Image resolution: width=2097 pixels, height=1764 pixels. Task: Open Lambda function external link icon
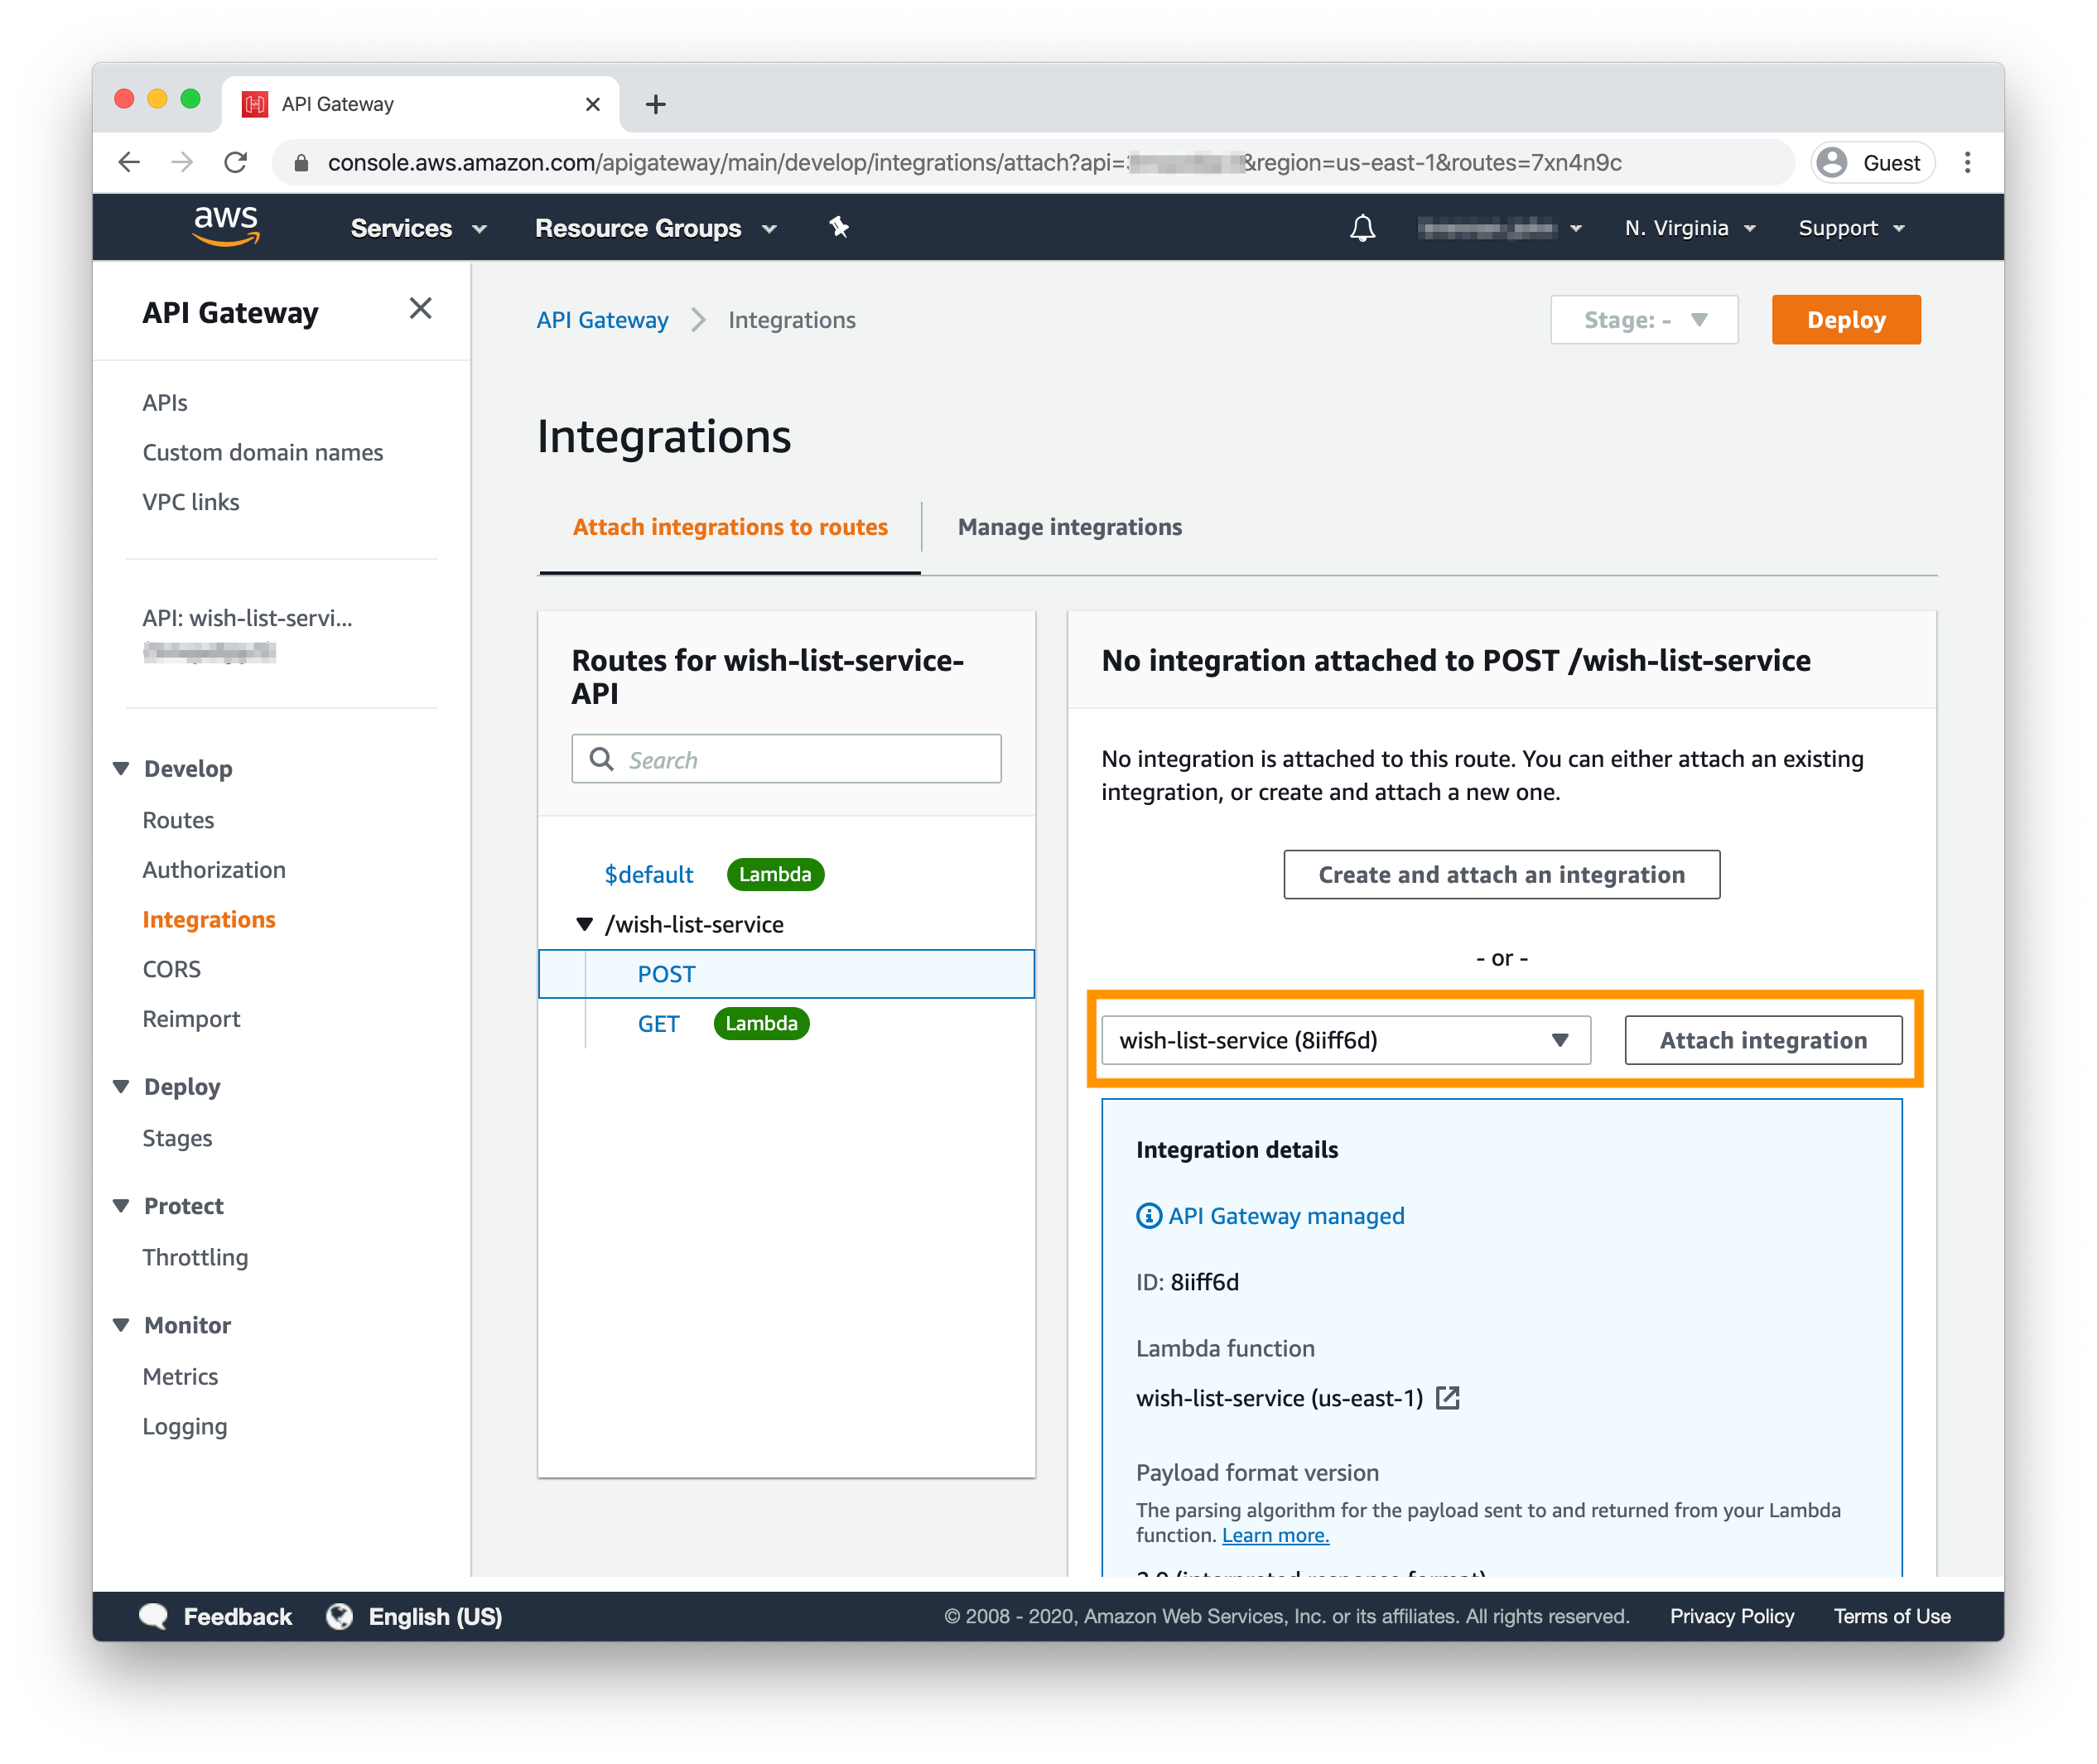pyautogui.click(x=1448, y=1398)
